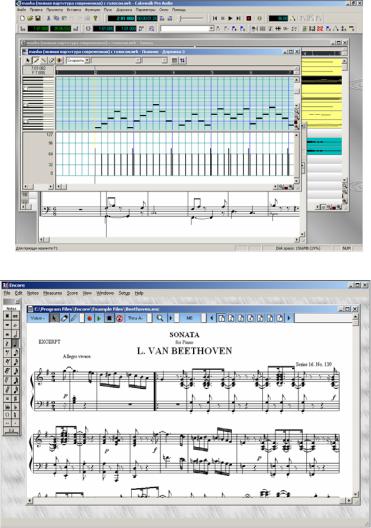The height and width of the screenshot is (528, 371).
Task: Click the red record button in Cakewalk
Action: point(249,18)
